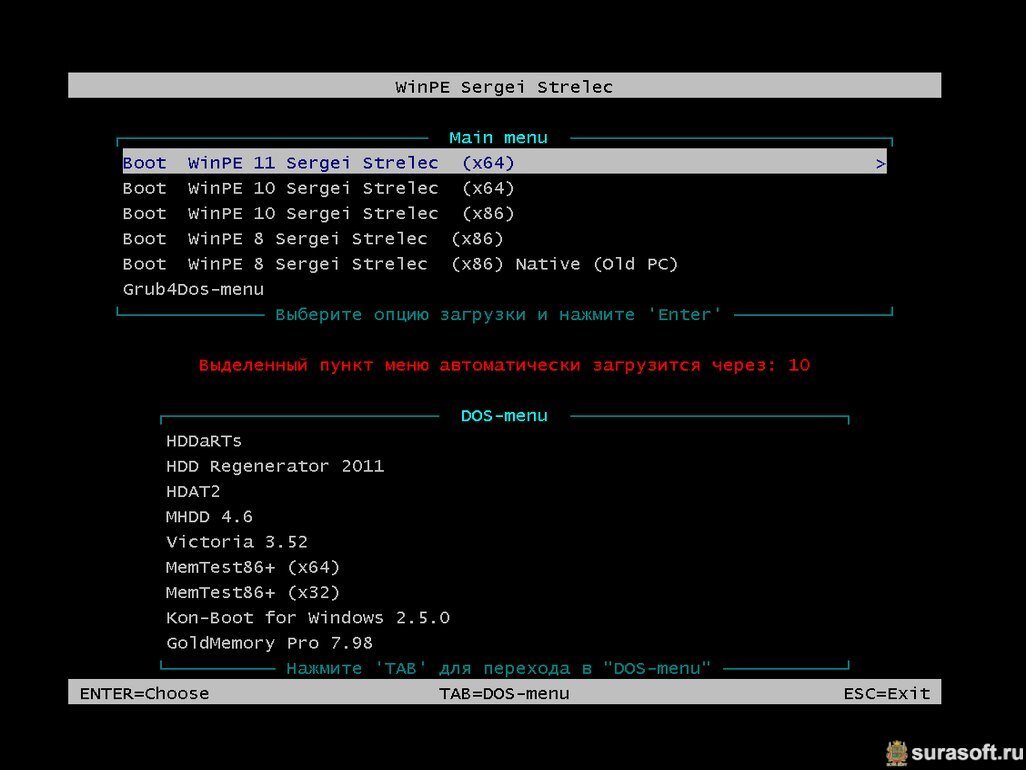Choose WinPE 8 (x86) Native Old PC entry
Image resolution: width=1026 pixels, height=770 pixels.
tap(400, 264)
